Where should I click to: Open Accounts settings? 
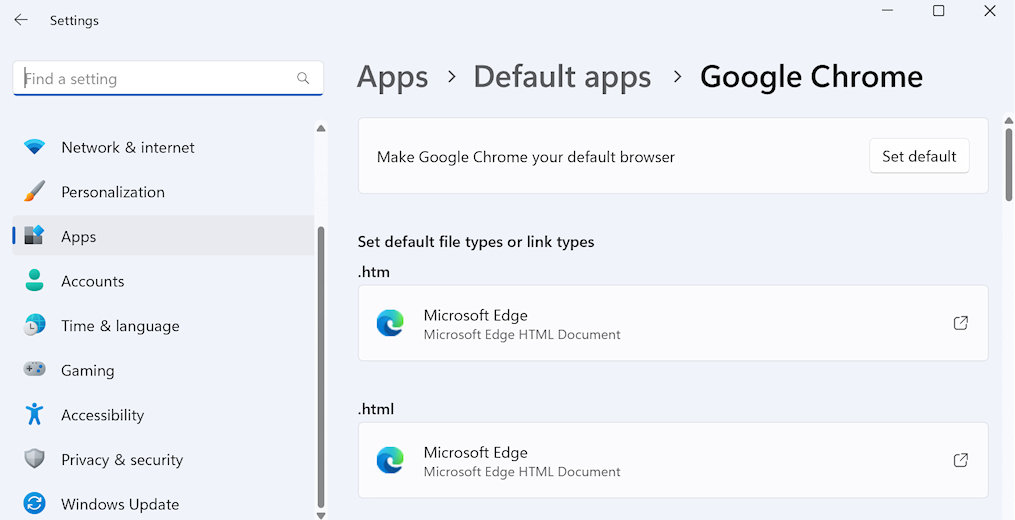[x=163, y=281]
